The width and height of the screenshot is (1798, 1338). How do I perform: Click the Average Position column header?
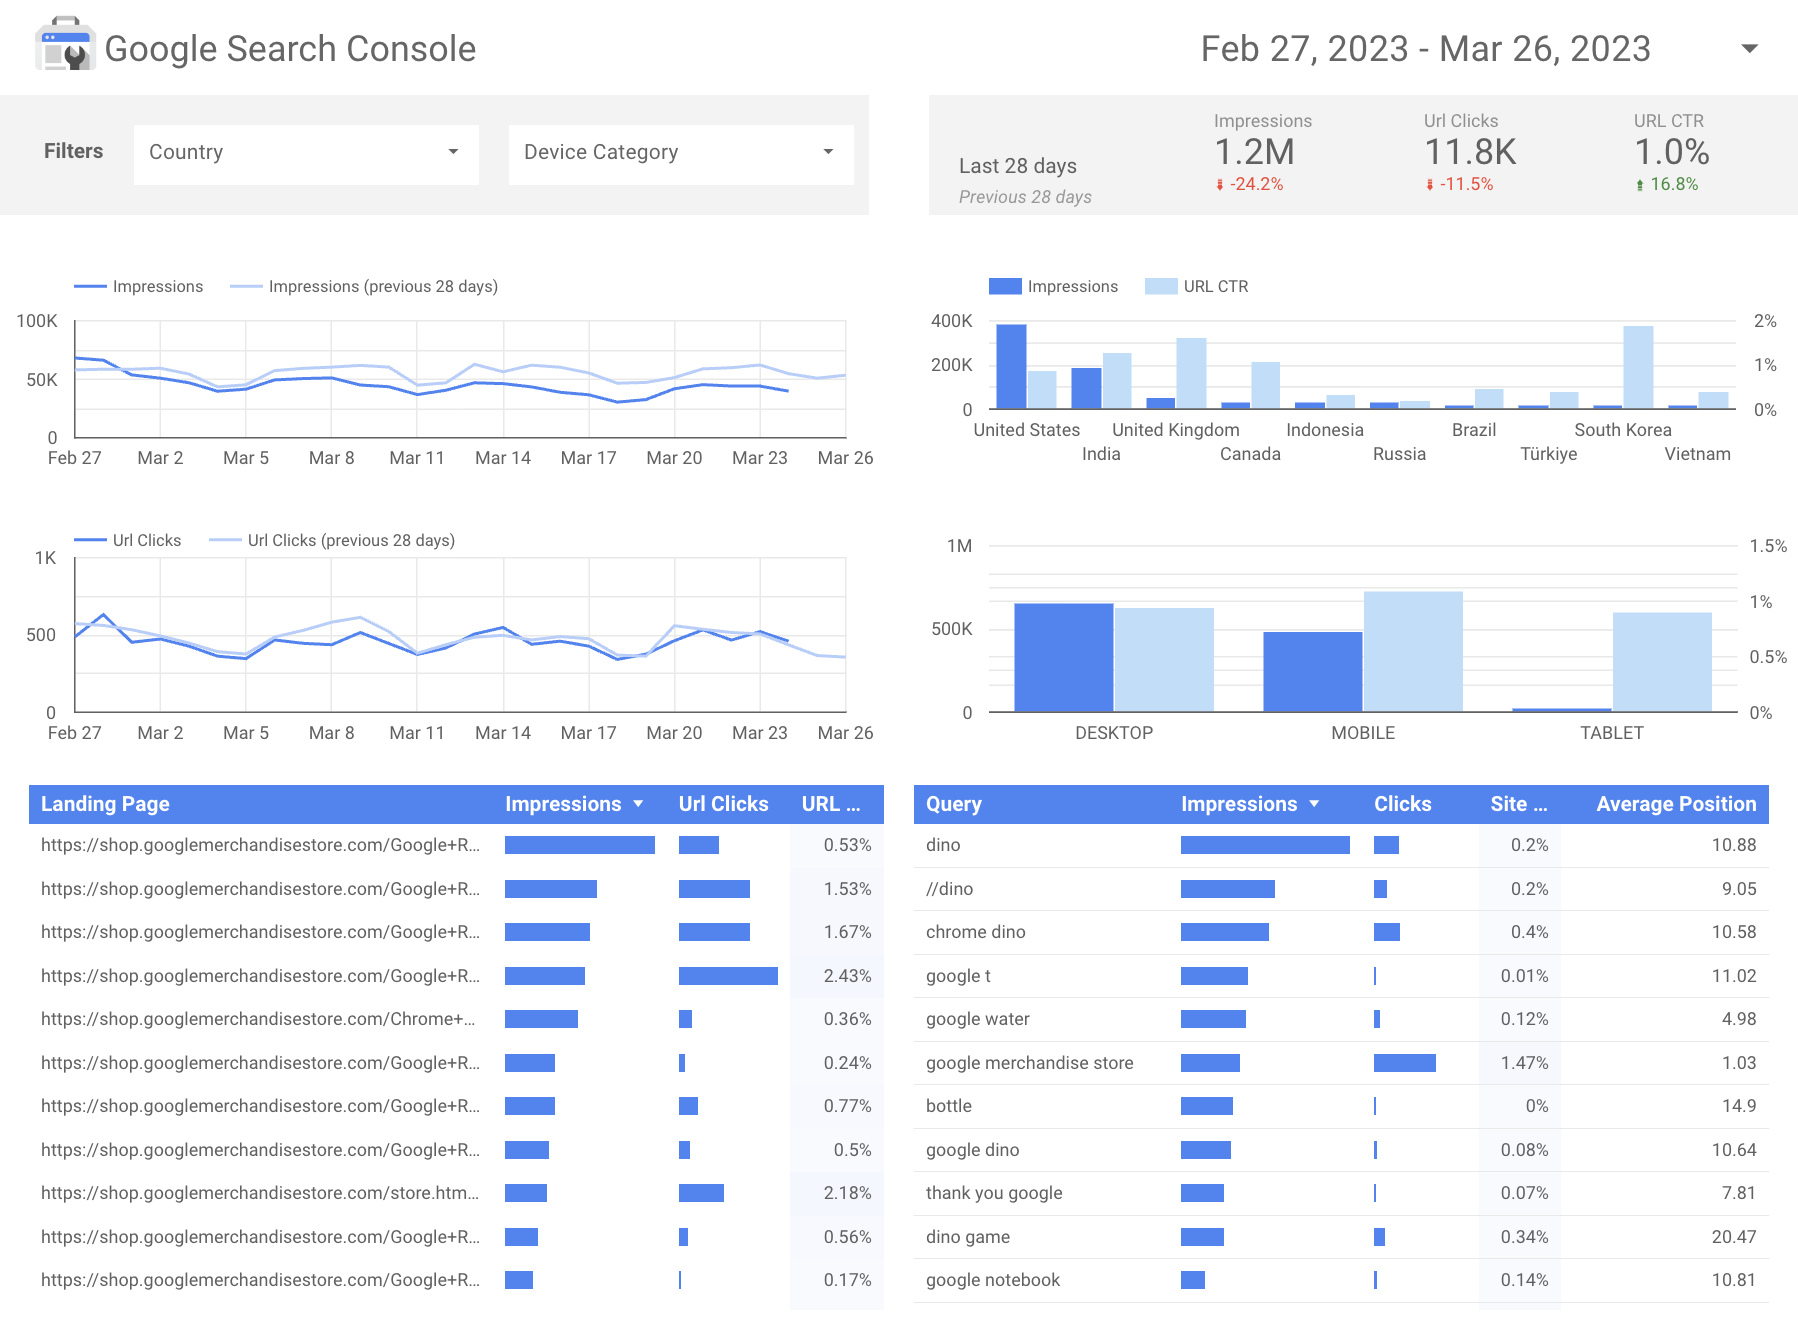click(x=1676, y=804)
